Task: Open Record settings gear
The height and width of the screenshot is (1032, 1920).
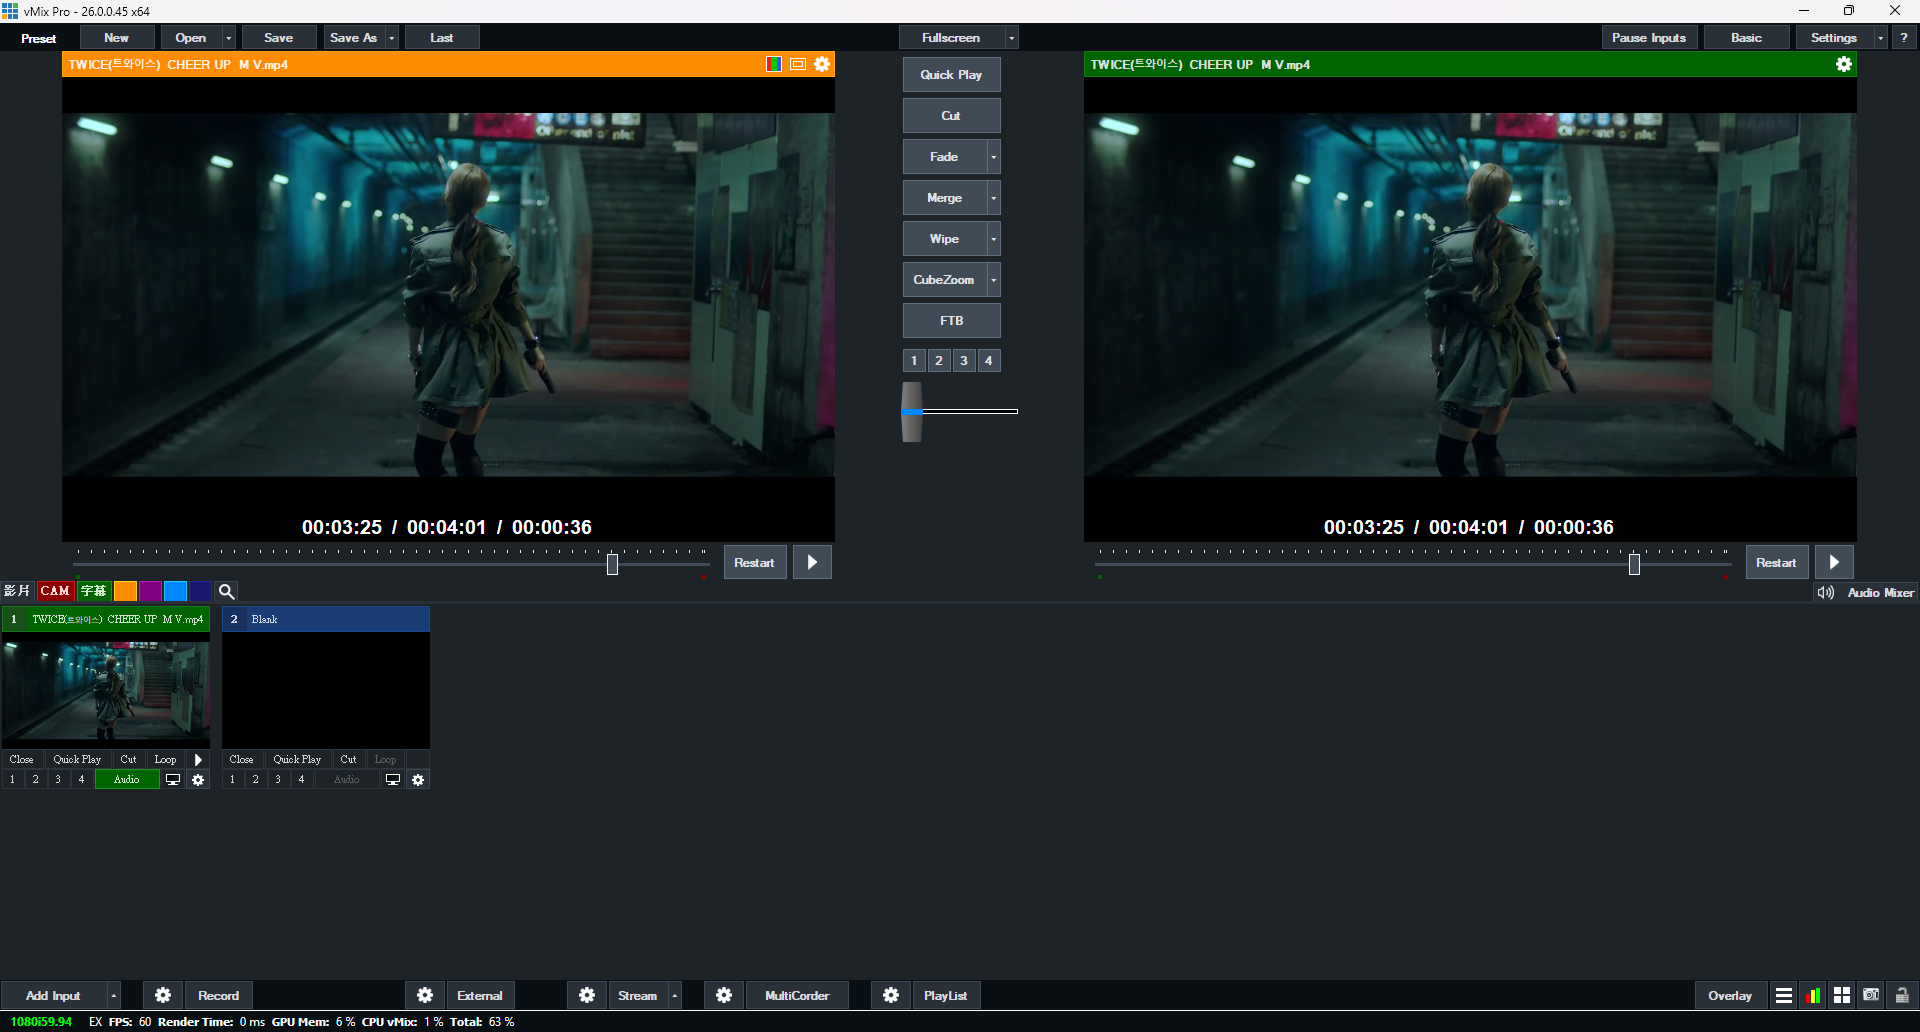Action: coord(163,995)
